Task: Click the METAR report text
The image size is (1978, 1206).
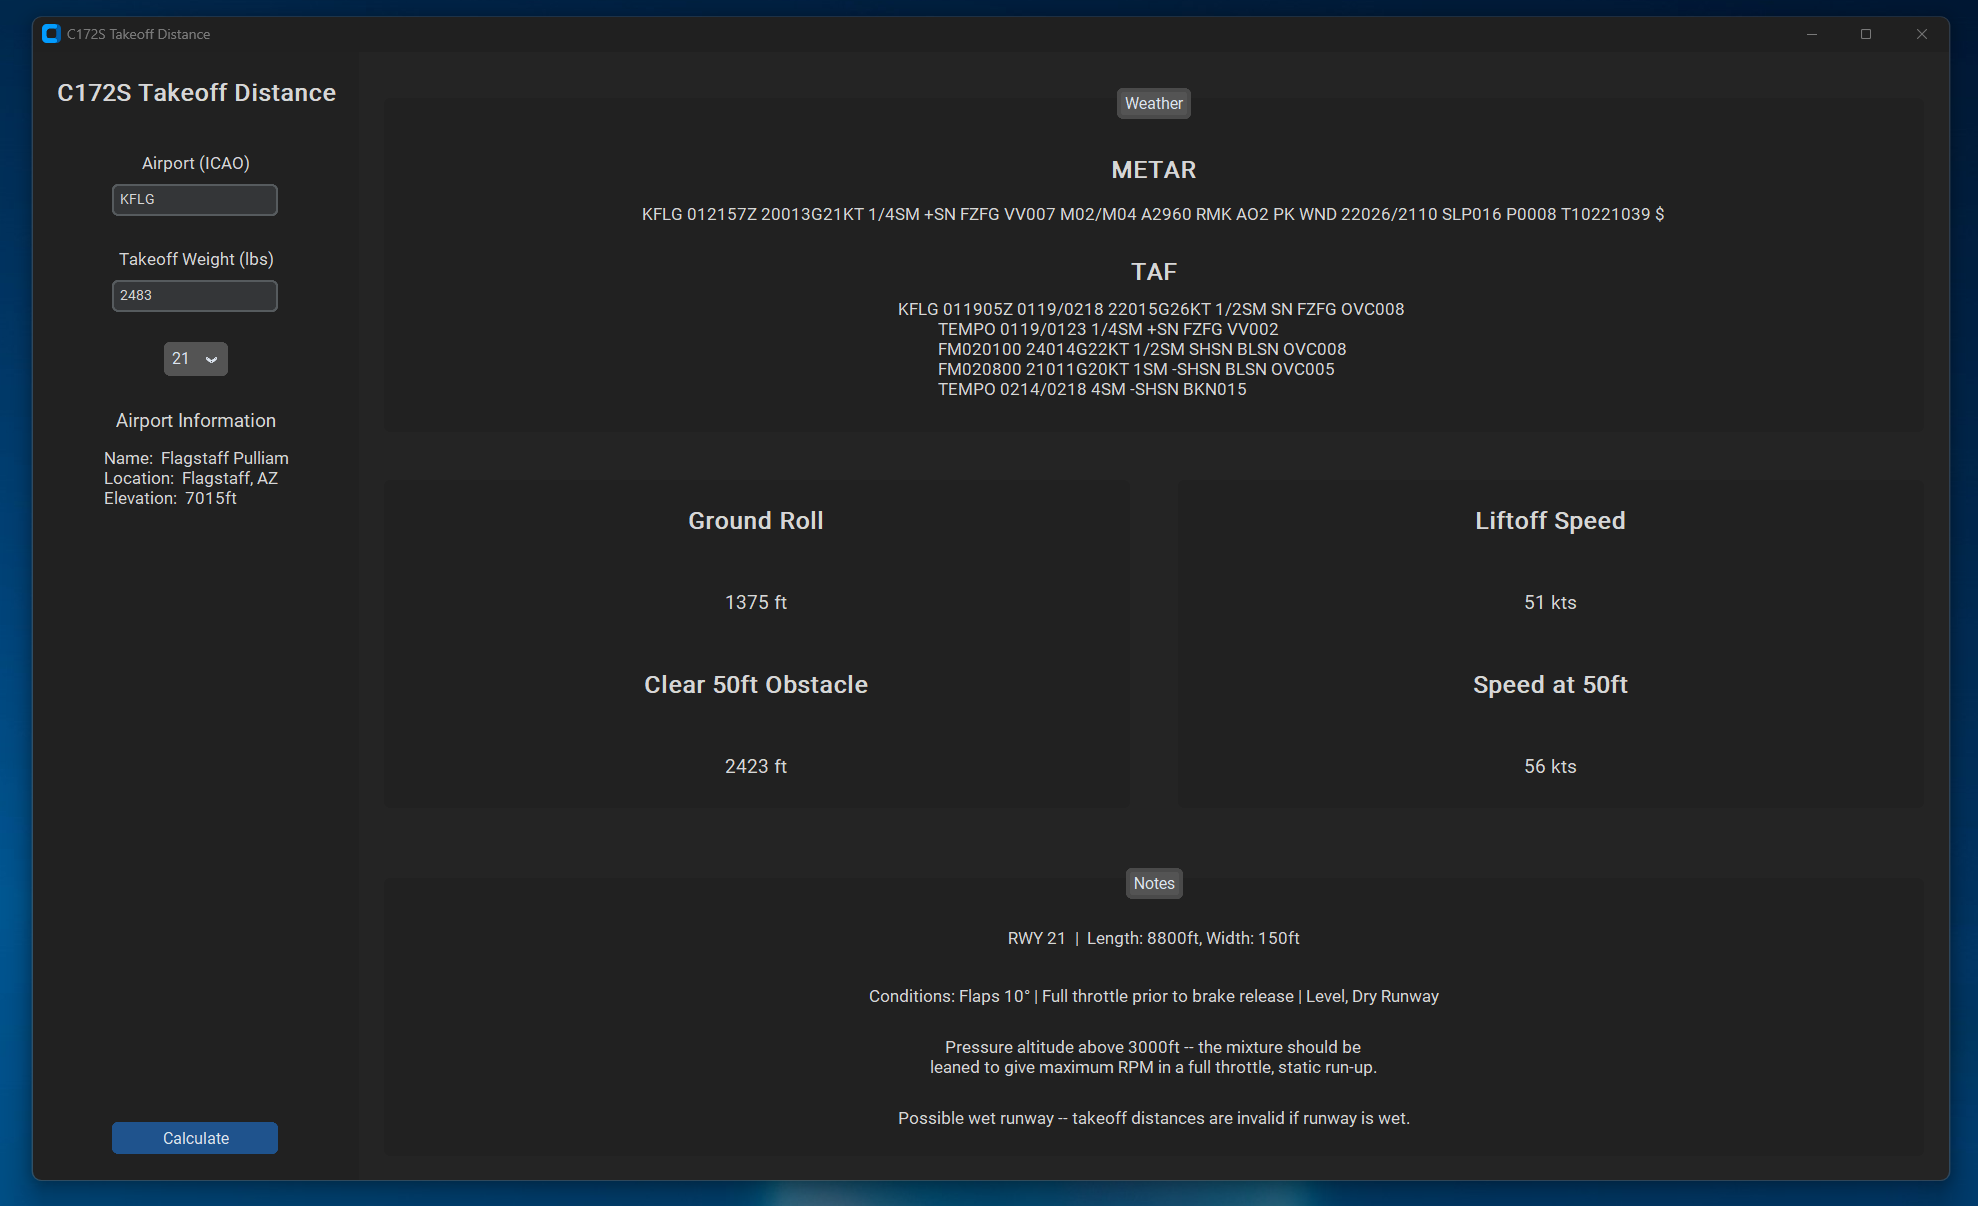Action: [x=1151, y=213]
